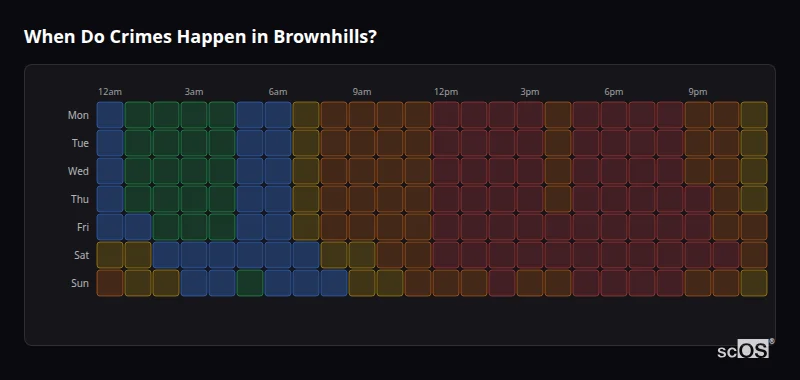The width and height of the screenshot is (800, 380).
Task: Select the Sunday 2pm red cell
Action: 502,283
